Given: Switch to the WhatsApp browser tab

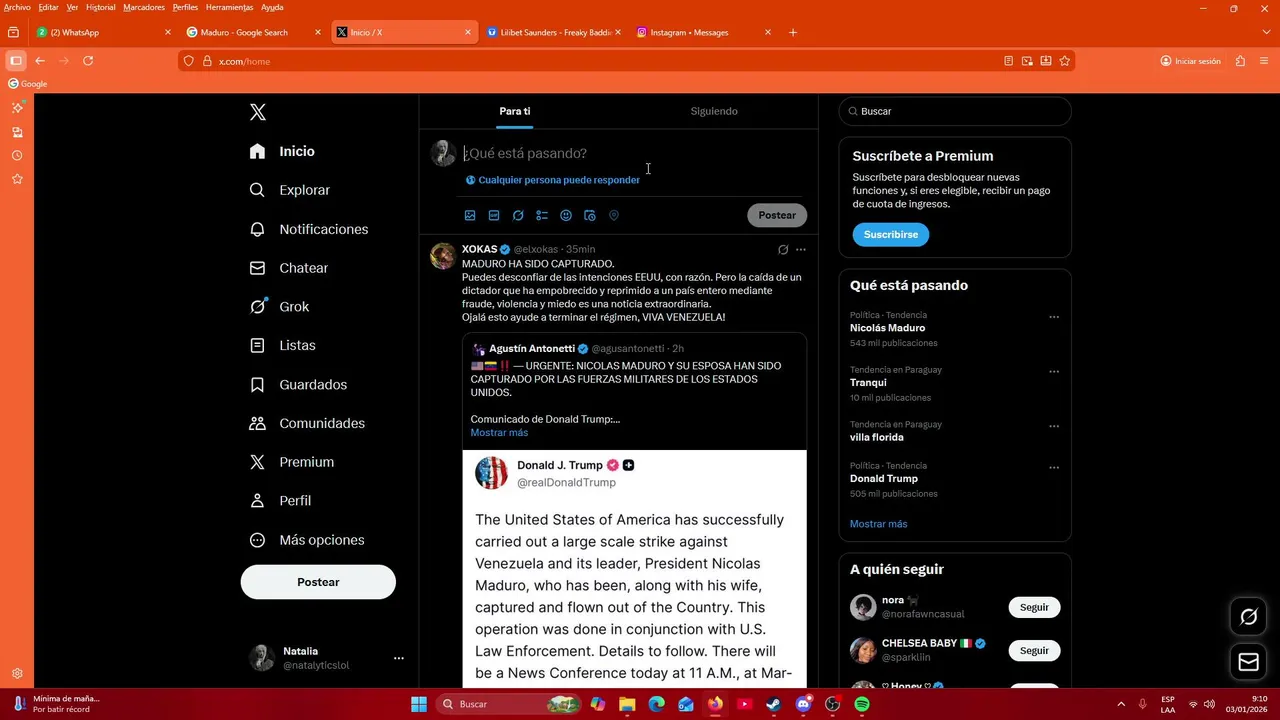Looking at the screenshot, I should pos(103,32).
